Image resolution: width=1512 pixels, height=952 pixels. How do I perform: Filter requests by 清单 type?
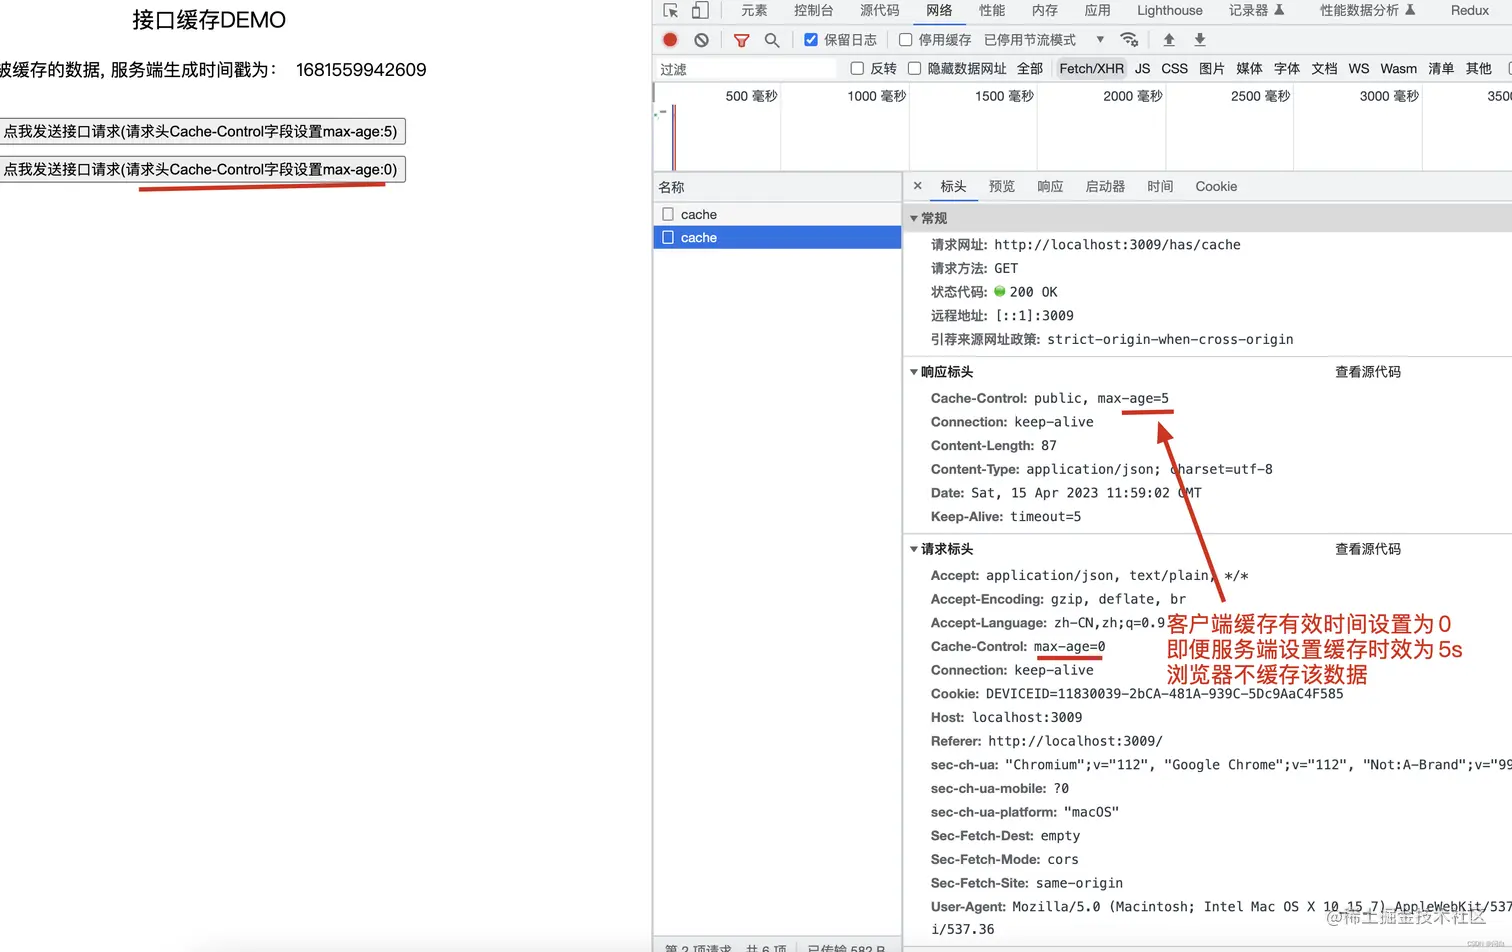1441,68
